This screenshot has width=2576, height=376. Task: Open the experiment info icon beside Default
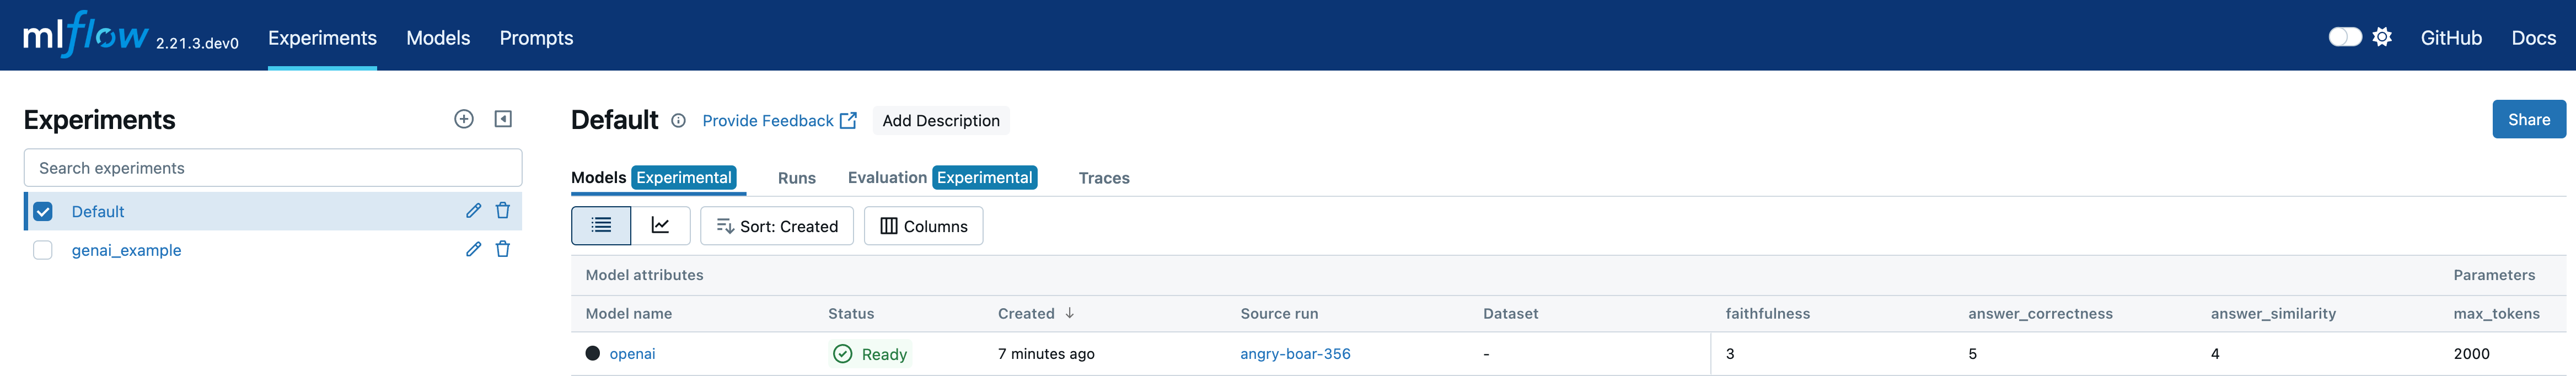[x=678, y=121]
